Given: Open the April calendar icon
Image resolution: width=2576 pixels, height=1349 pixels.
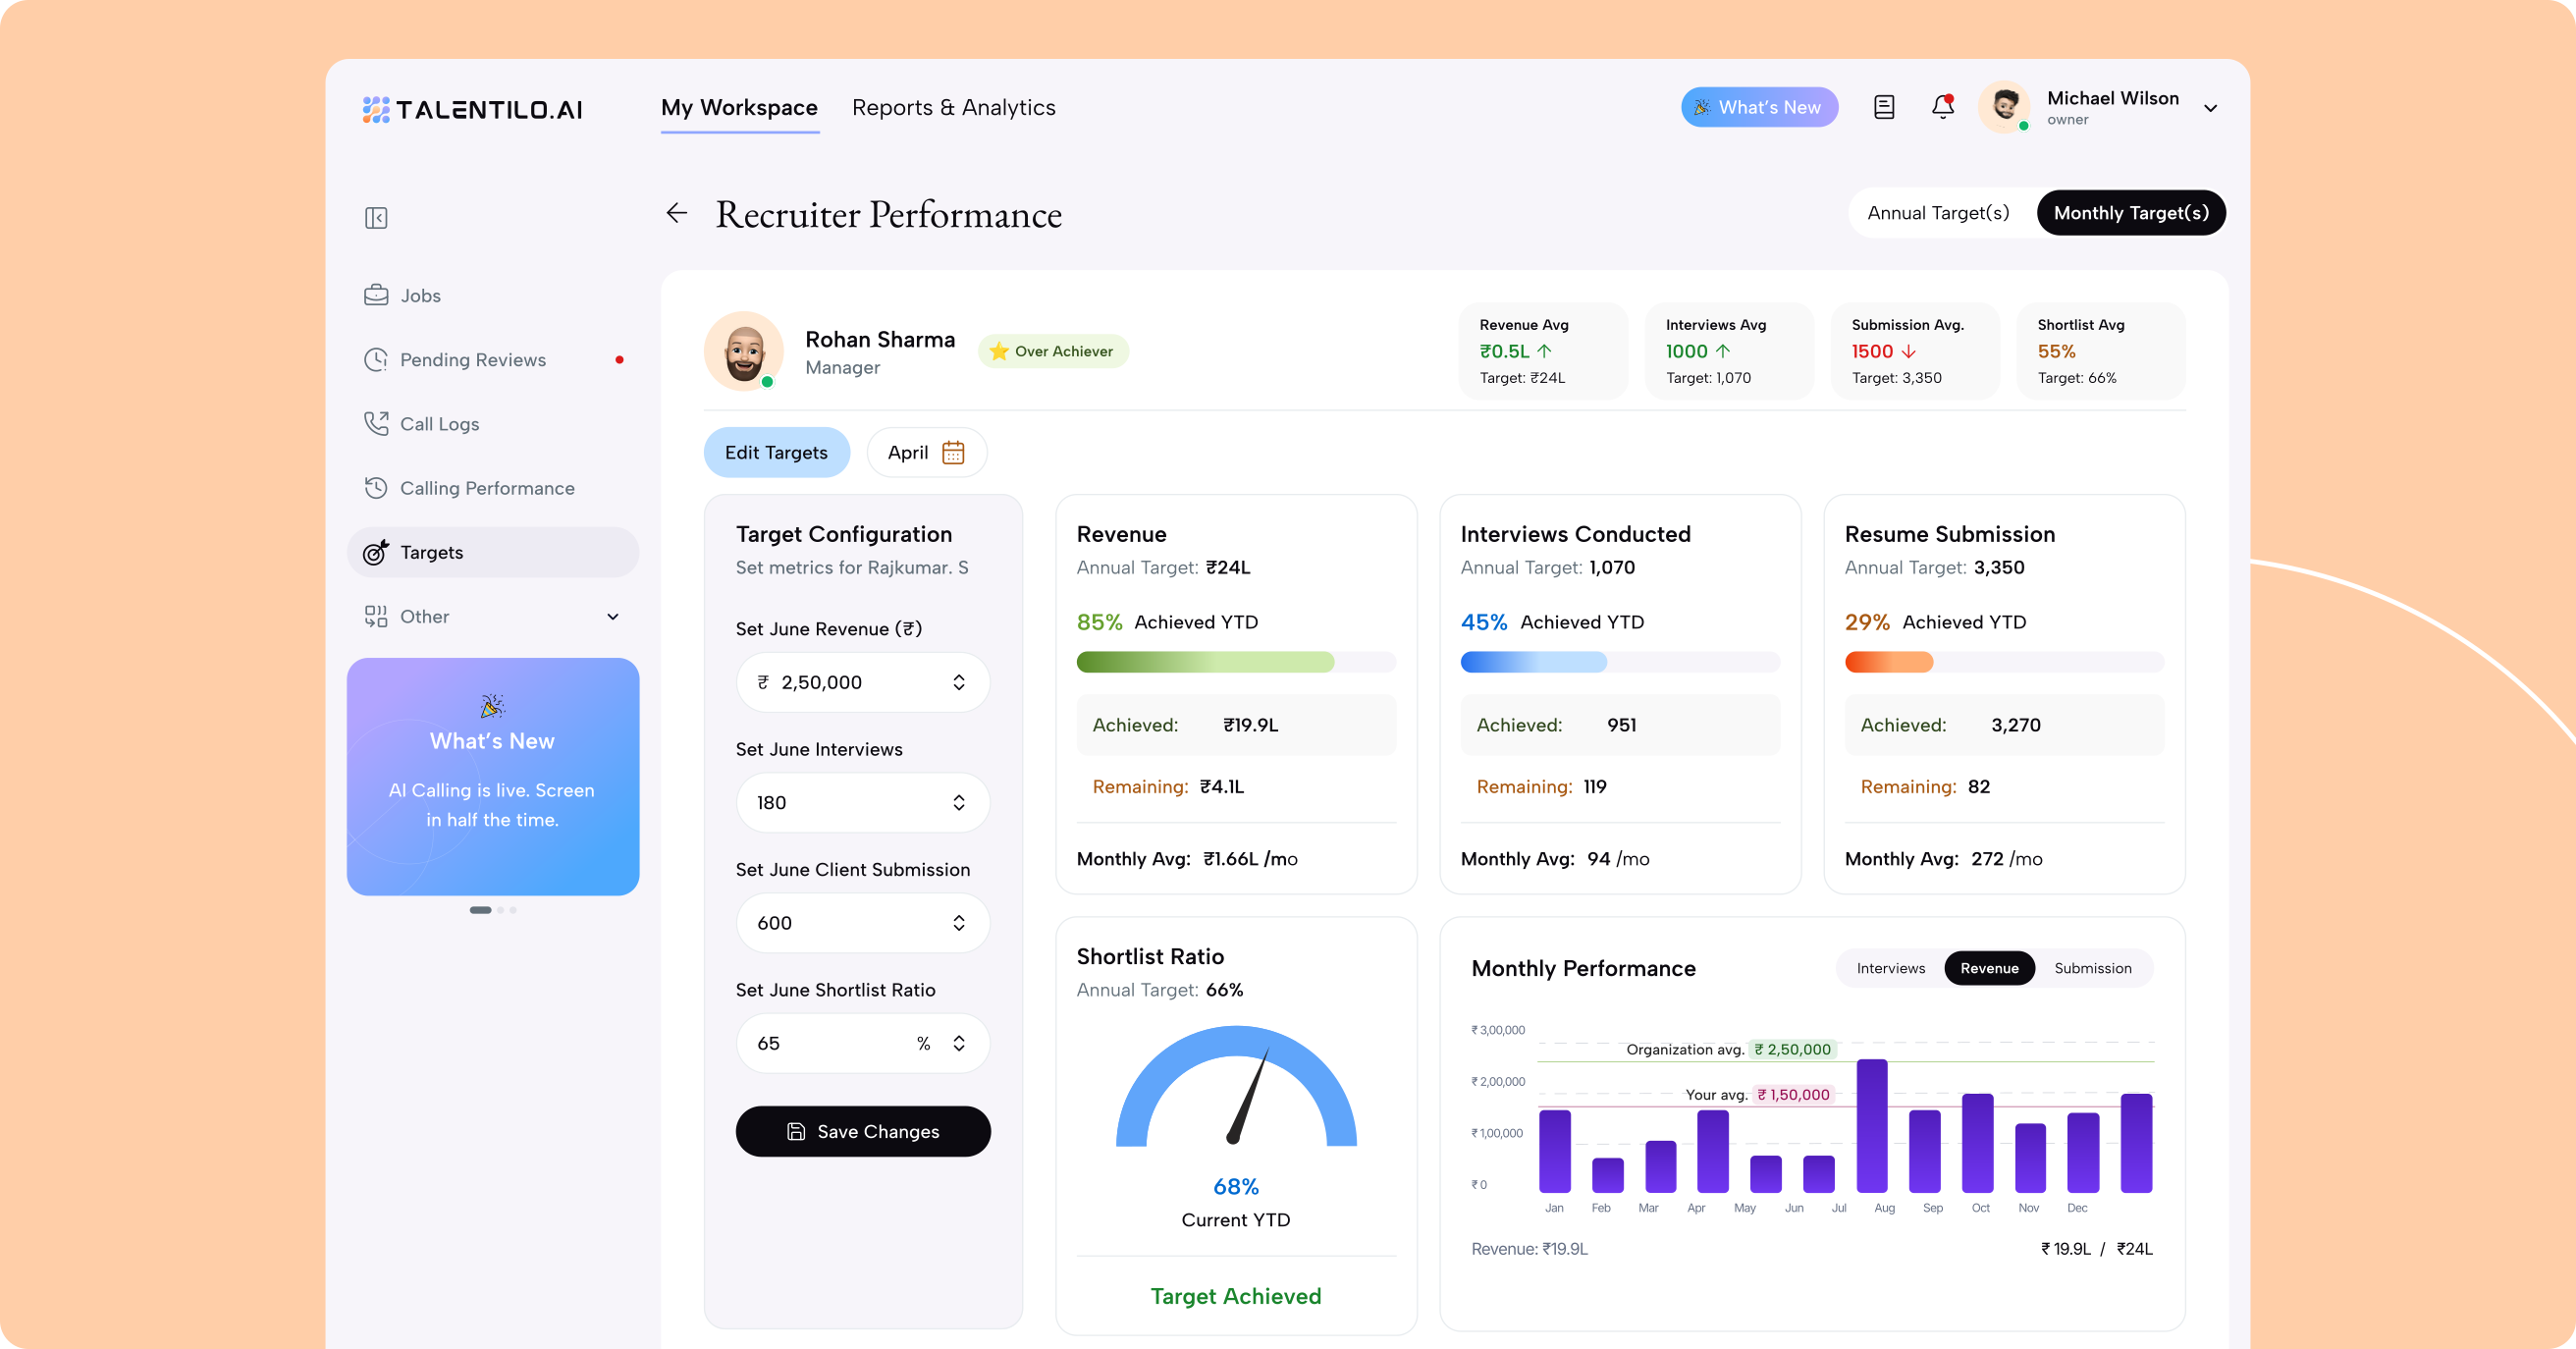Looking at the screenshot, I should point(953,453).
